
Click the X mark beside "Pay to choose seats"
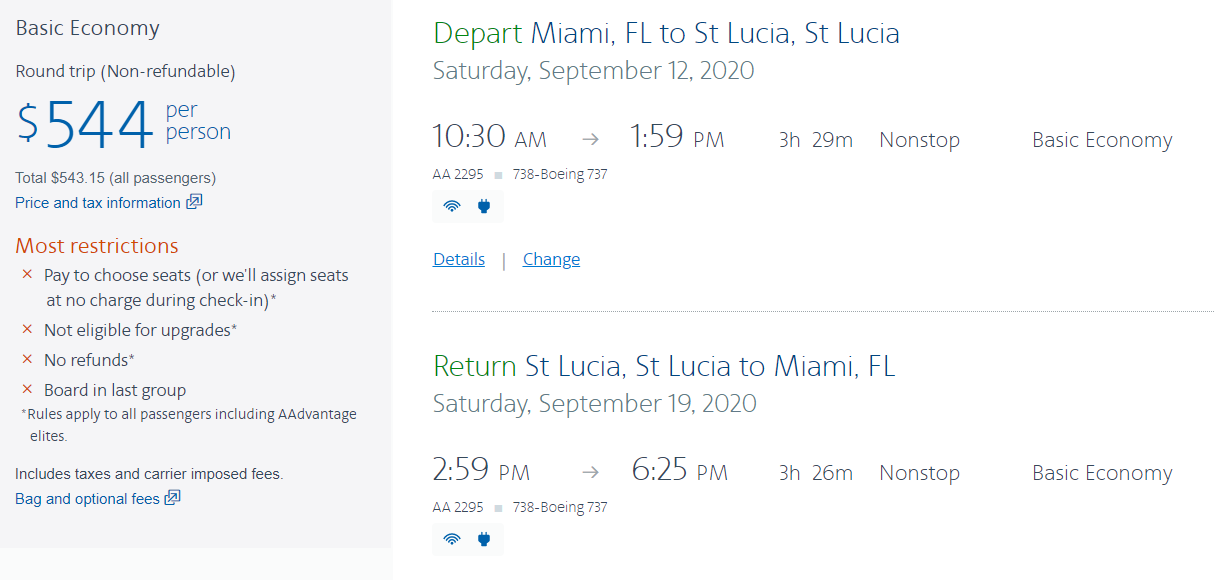27,274
